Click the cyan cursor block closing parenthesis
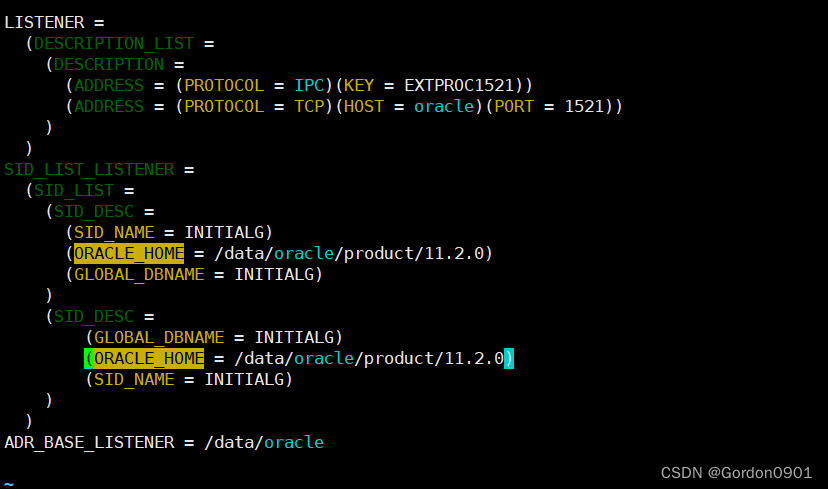The height and width of the screenshot is (489, 828). click(509, 359)
